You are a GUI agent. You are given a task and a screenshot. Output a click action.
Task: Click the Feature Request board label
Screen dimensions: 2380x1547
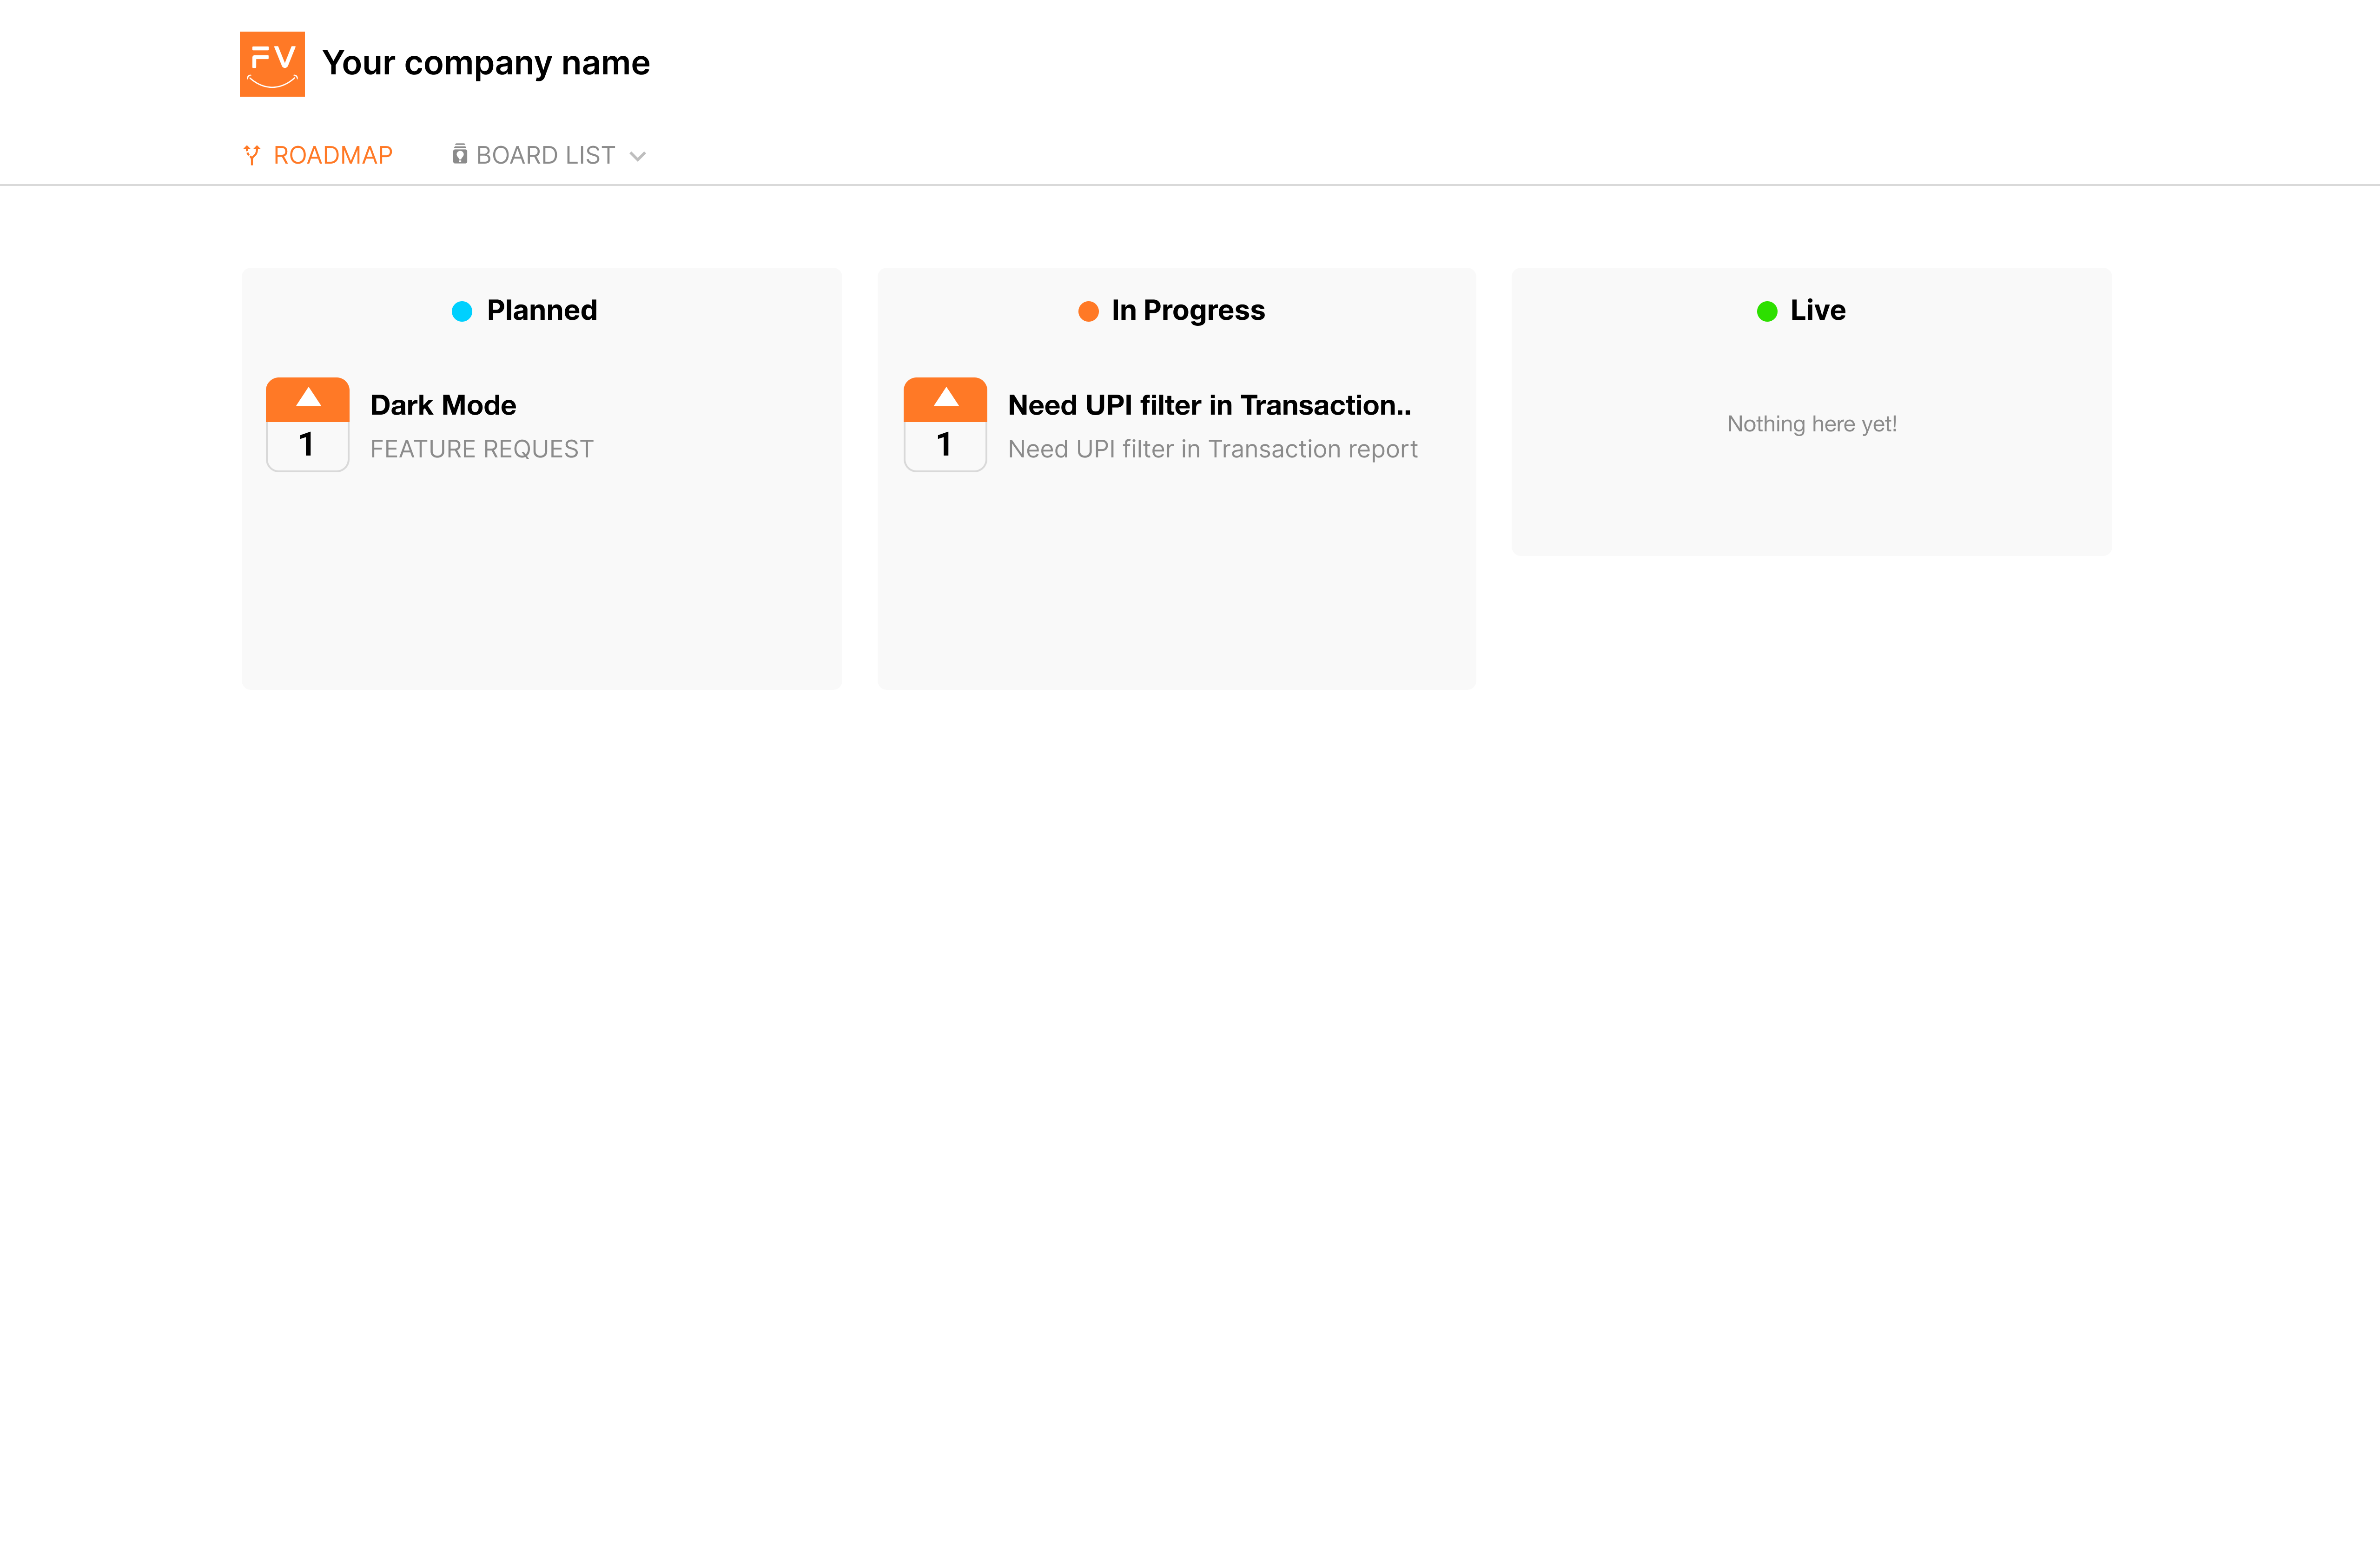tap(482, 449)
